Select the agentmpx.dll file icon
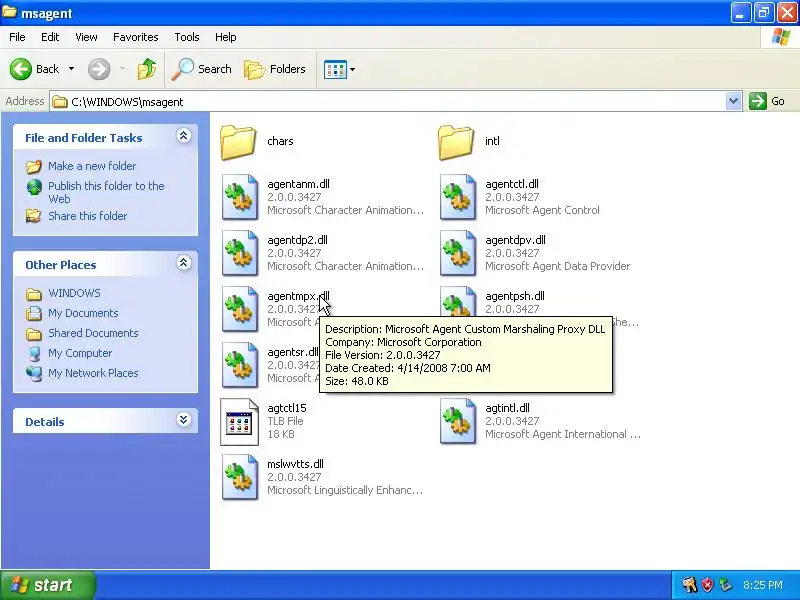The image size is (800, 600). tap(239, 309)
